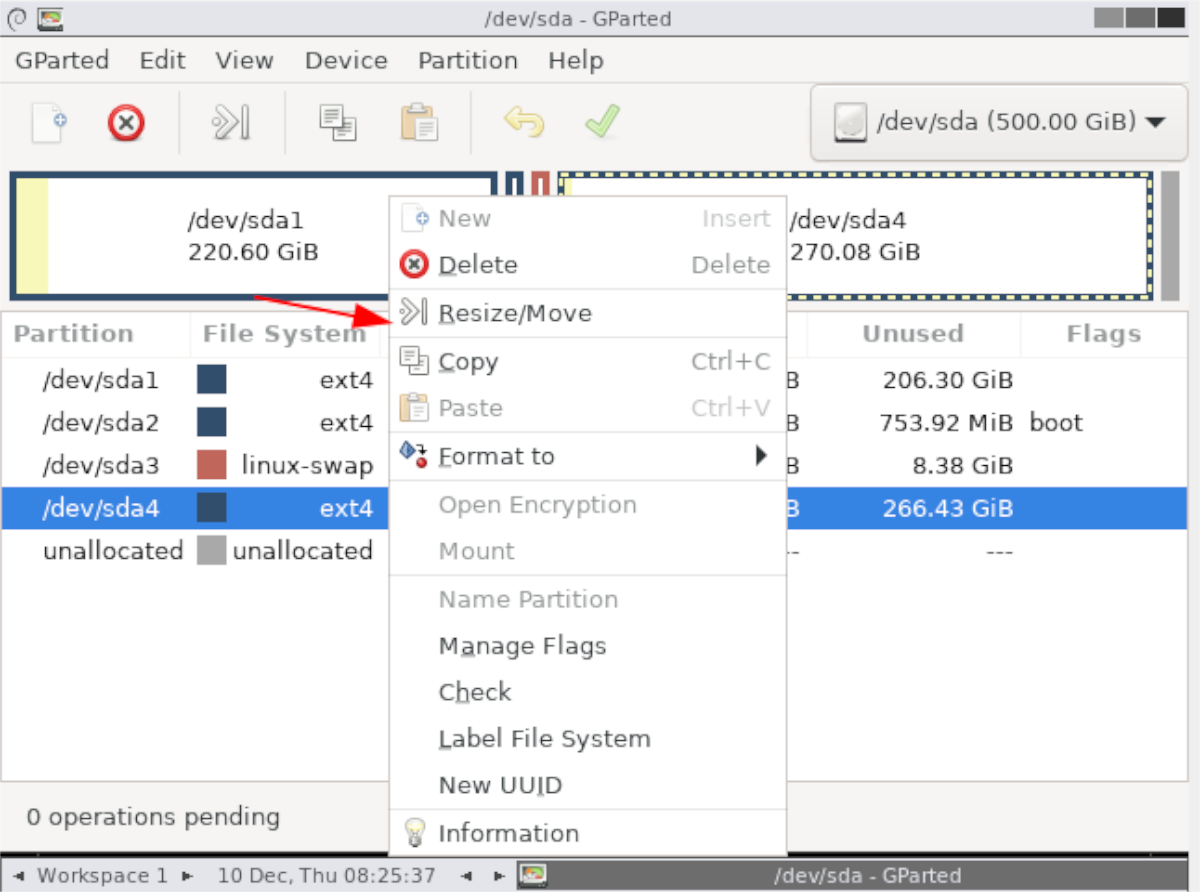Screen dimensions: 1200x892
Task: Choose Manage Flags from the context menu
Action: coord(522,646)
